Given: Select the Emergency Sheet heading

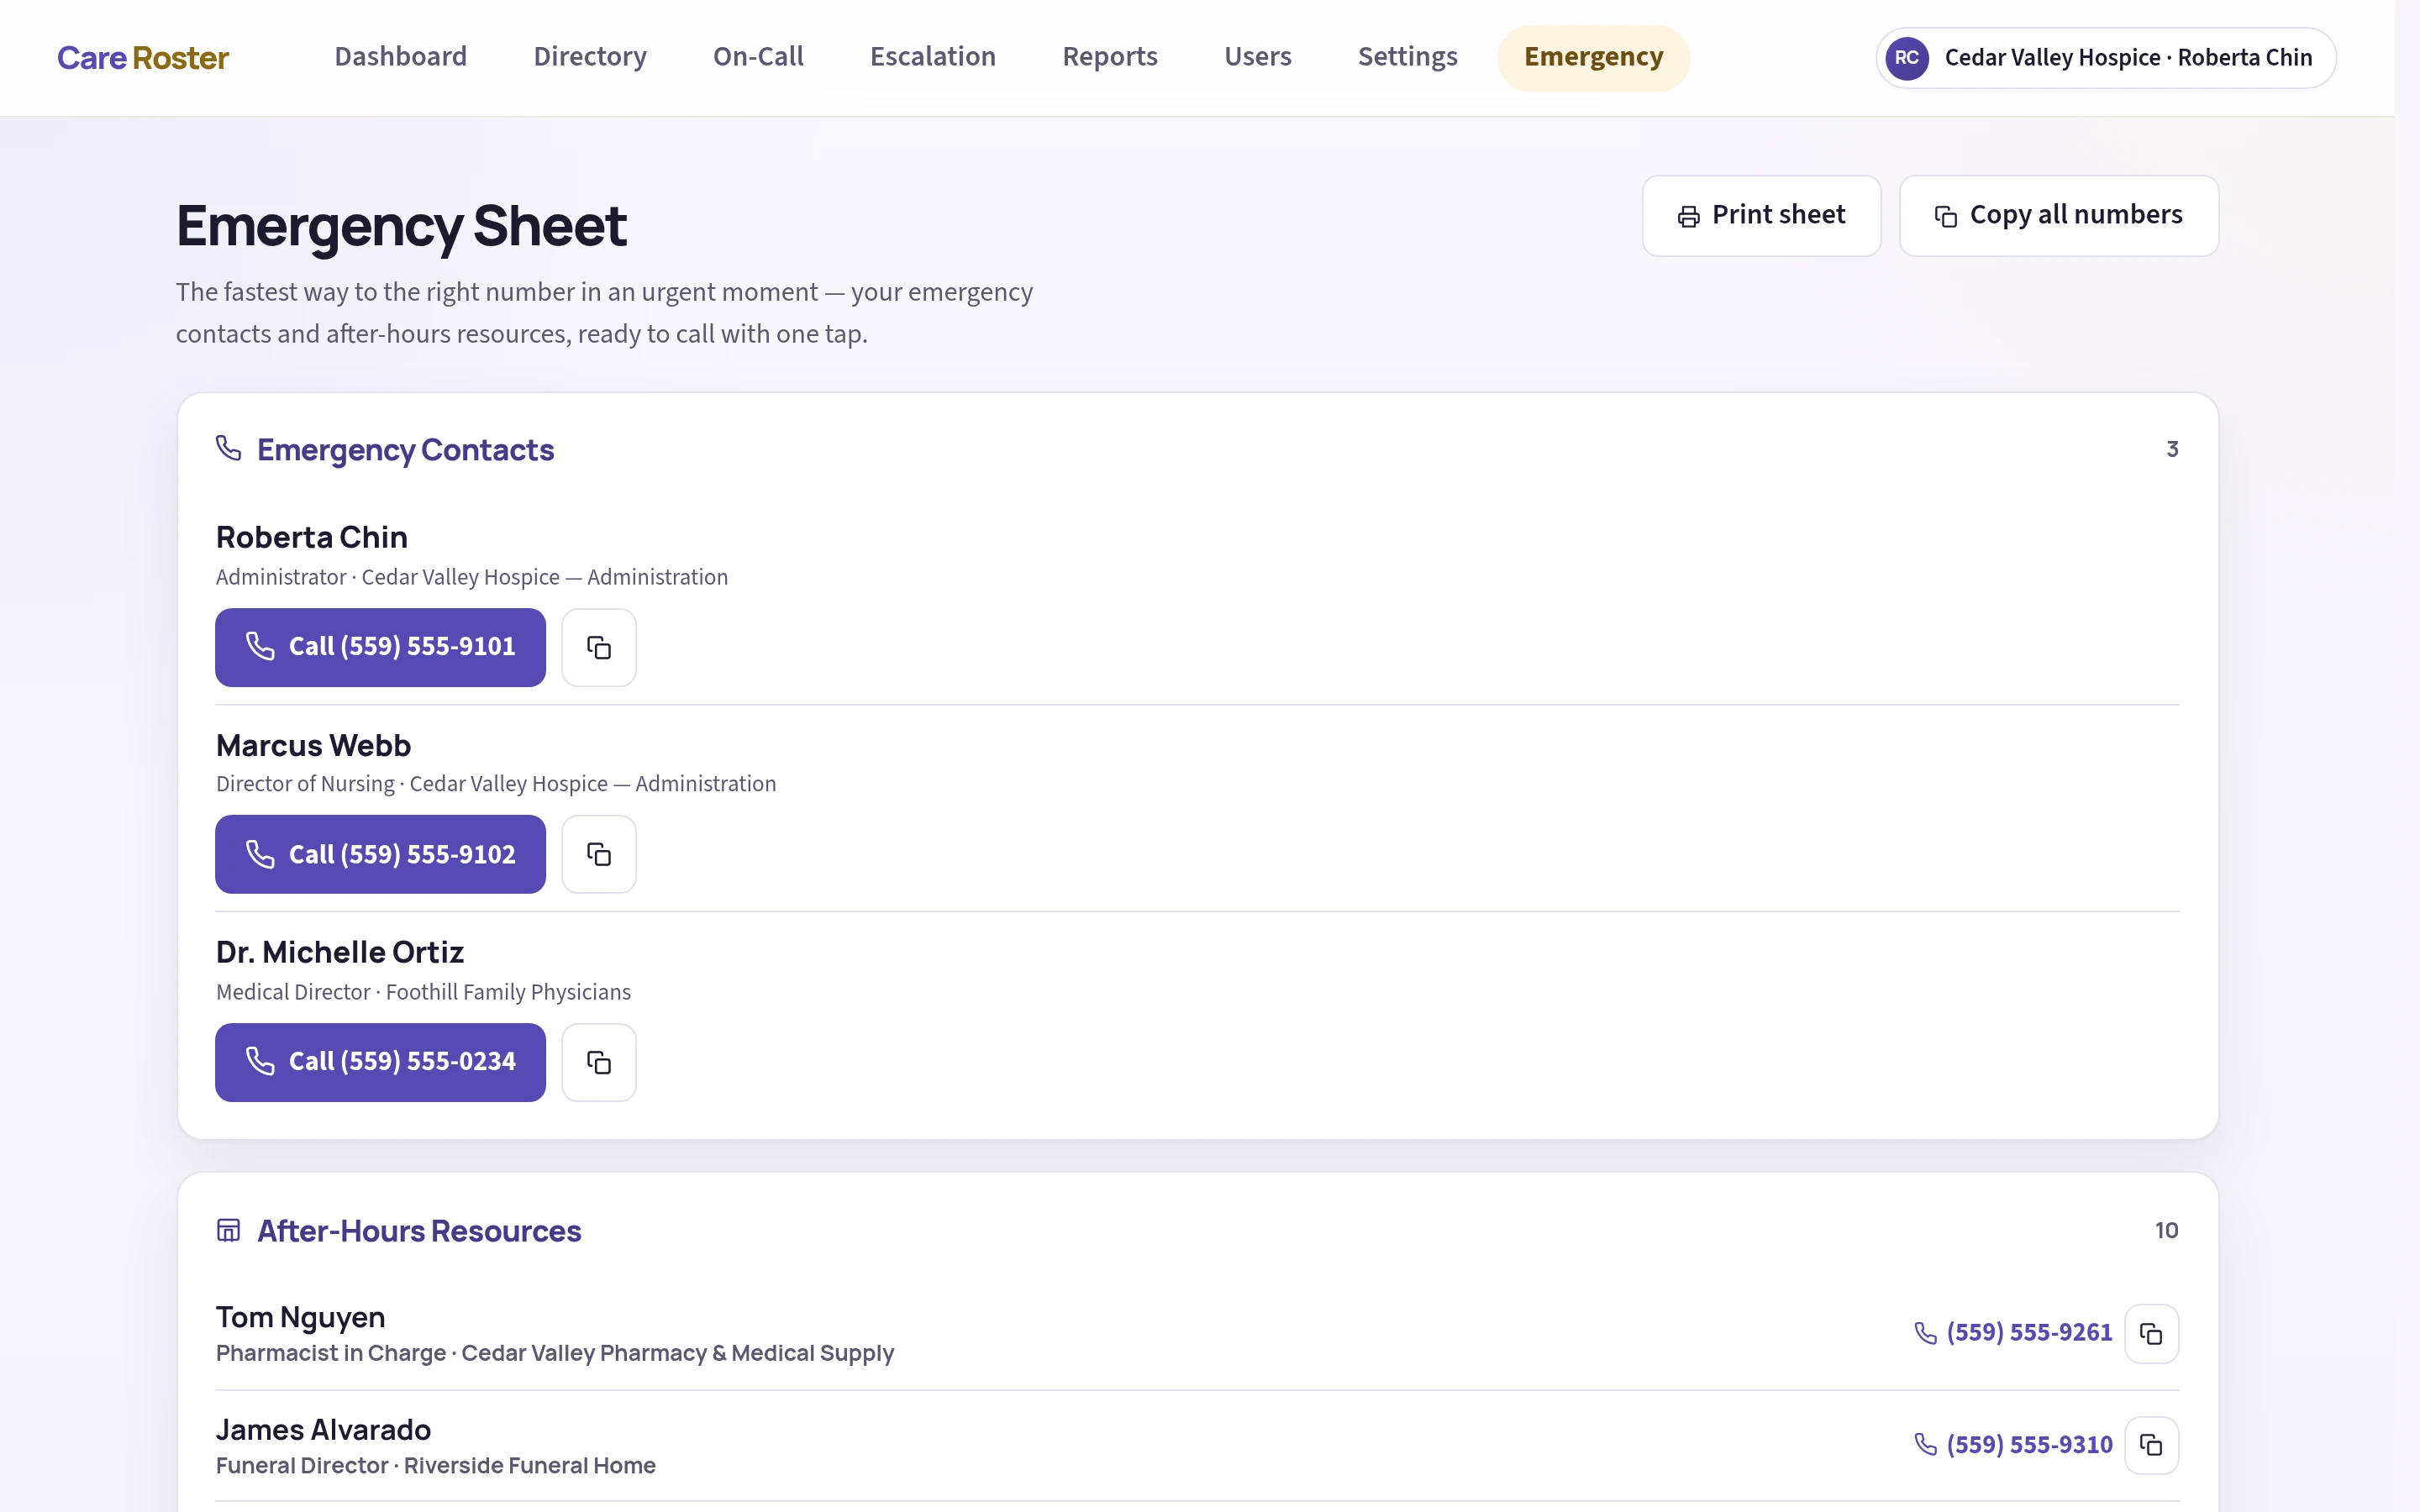Looking at the screenshot, I should pos(402,225).
